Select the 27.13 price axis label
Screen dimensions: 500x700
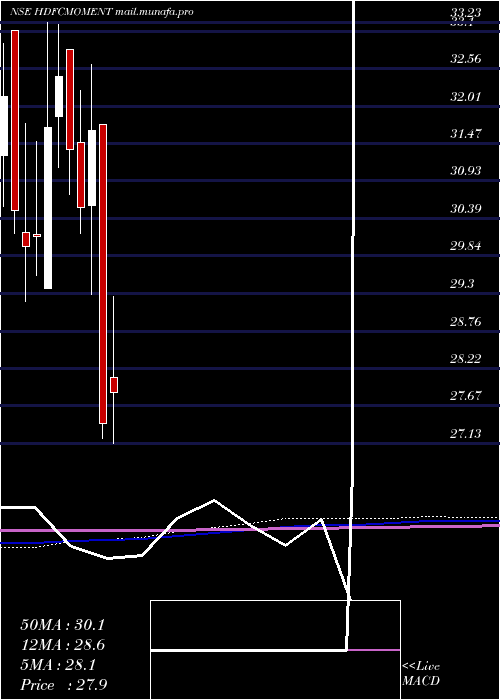465,433
